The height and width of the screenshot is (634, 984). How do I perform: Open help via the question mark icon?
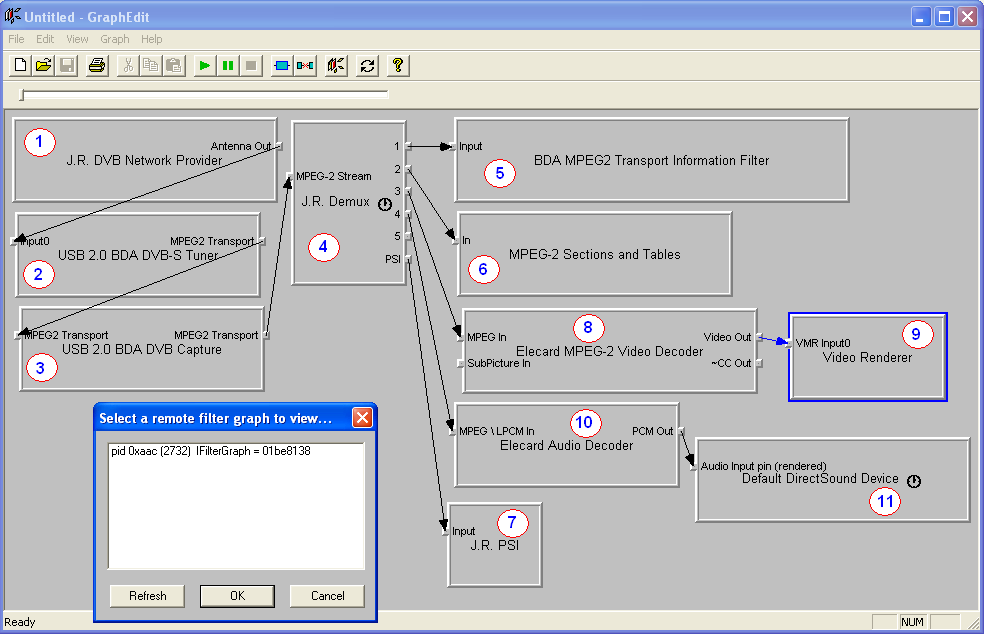[x=398, y=65]
